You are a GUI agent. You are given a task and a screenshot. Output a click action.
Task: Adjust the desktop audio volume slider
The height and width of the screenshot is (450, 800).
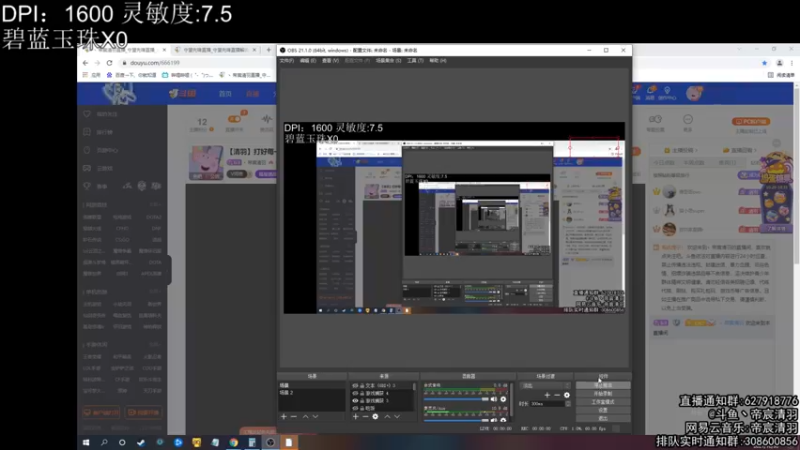(456, 399)
